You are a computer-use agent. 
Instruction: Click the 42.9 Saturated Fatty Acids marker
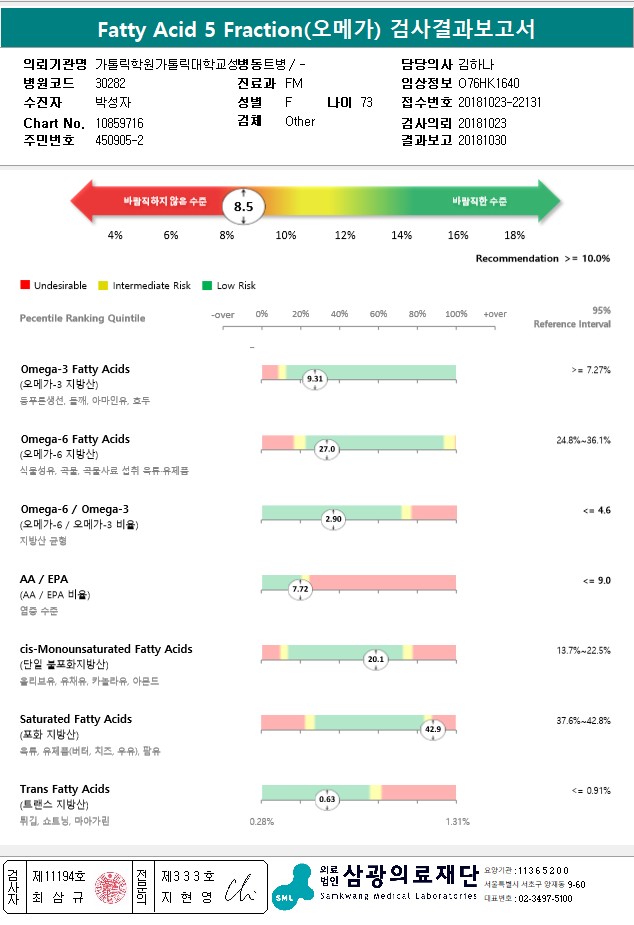coord(433,729)
